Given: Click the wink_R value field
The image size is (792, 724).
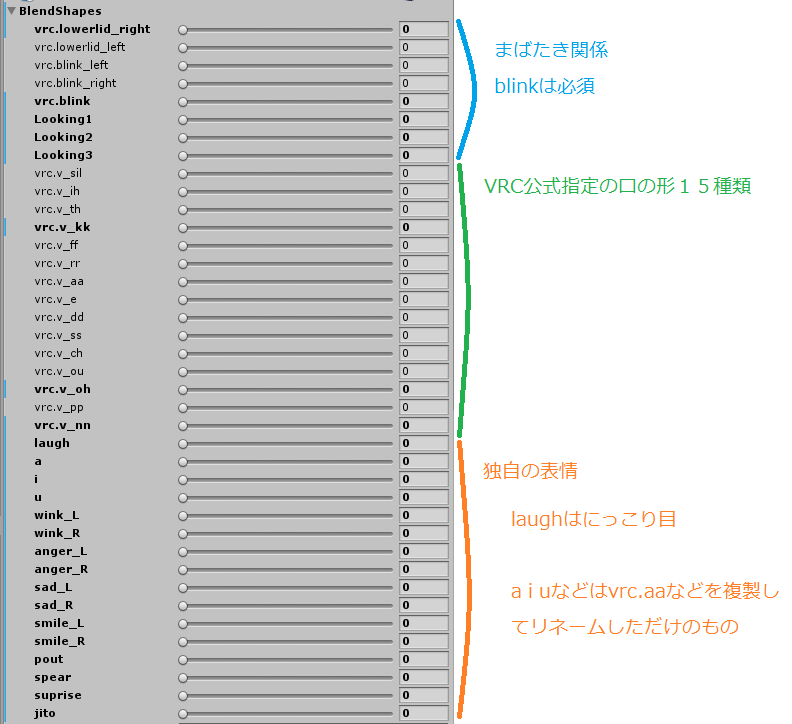Looking at the screenshot, I should (423, 534).
